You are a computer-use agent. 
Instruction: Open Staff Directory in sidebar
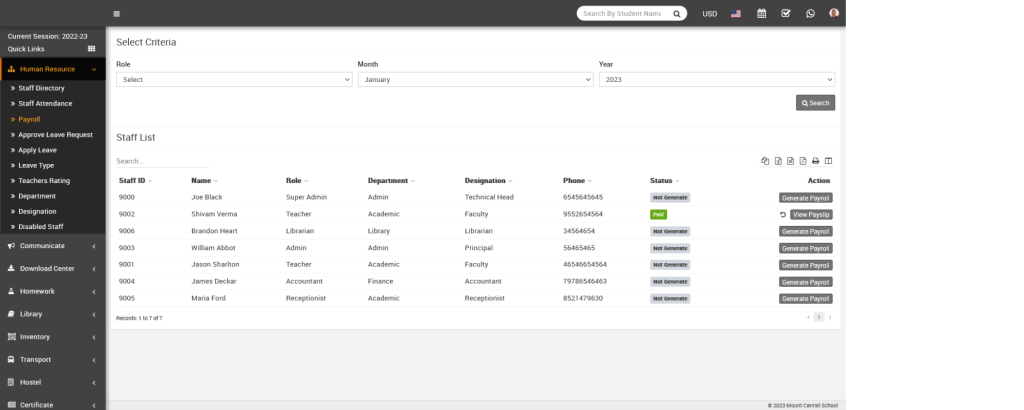click(x=41, y=88)
